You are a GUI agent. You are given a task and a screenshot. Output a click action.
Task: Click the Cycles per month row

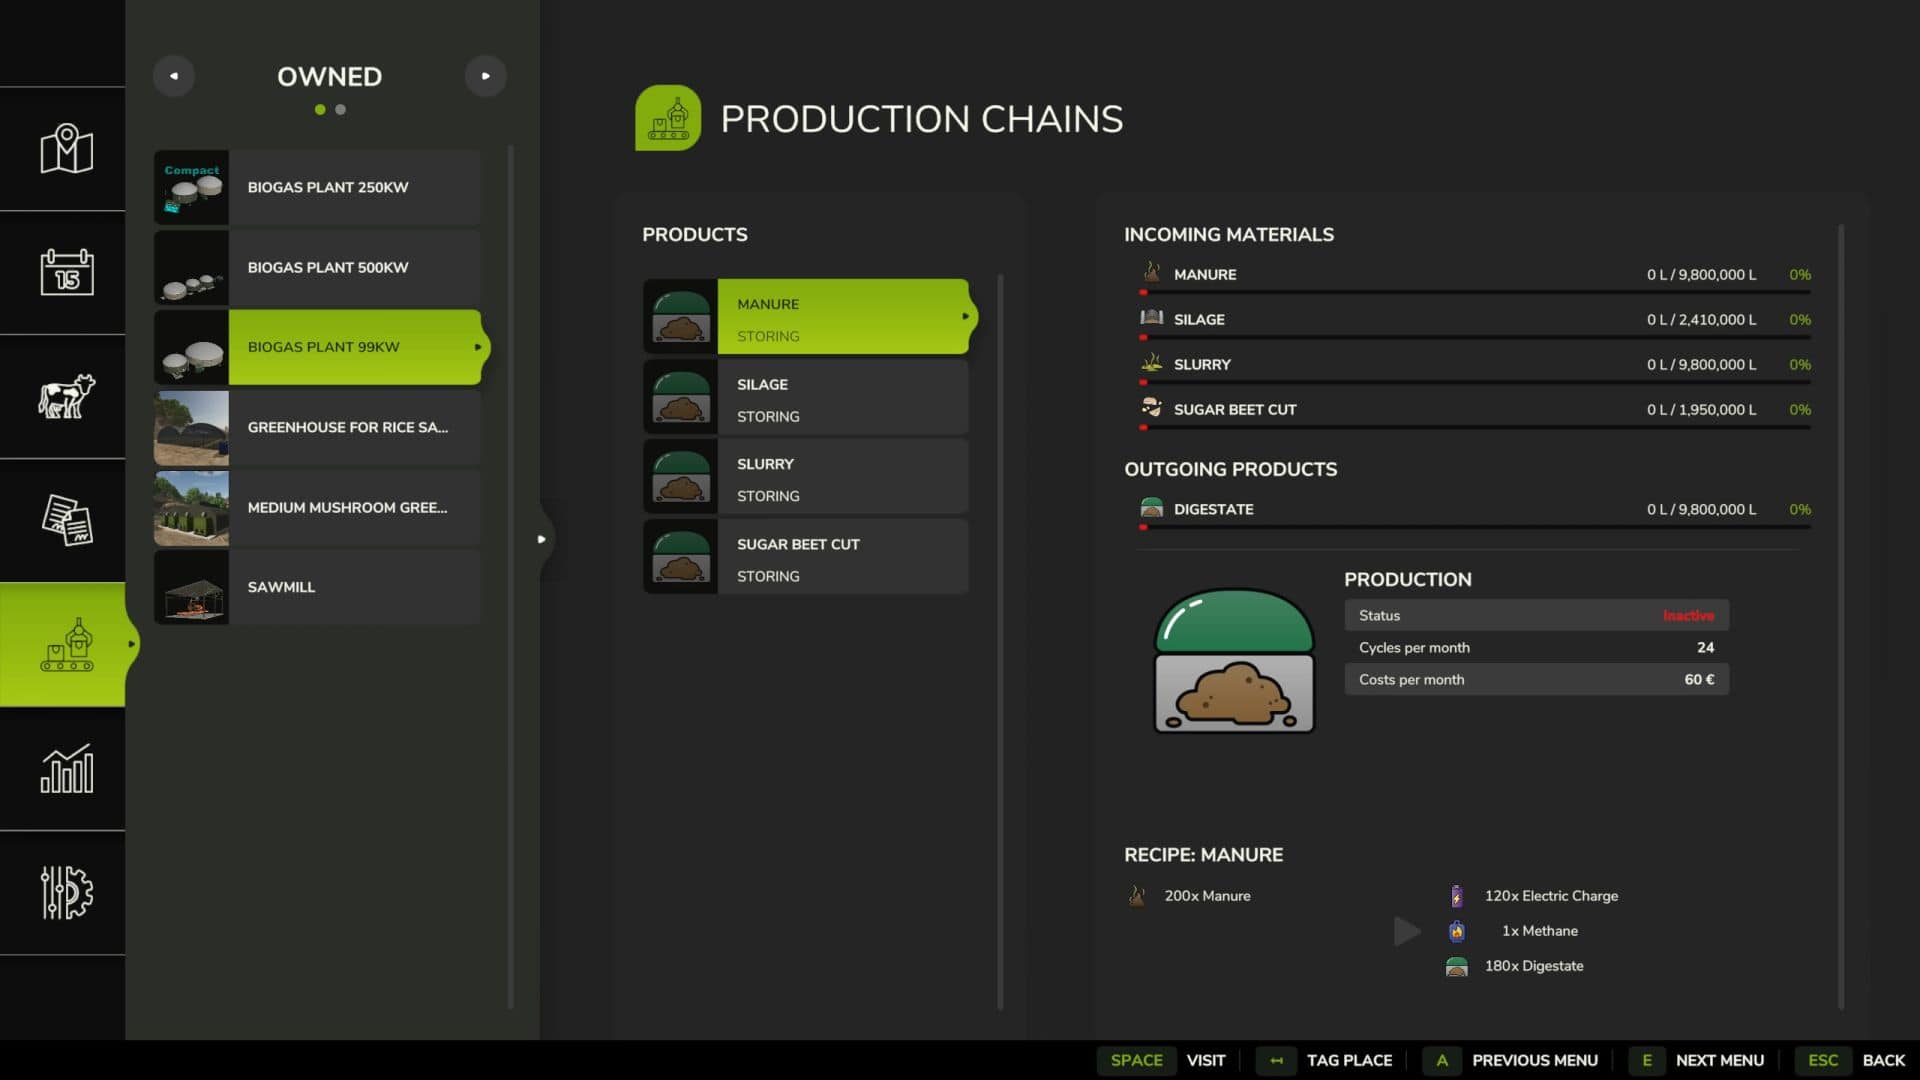(x=1536, y=647)
